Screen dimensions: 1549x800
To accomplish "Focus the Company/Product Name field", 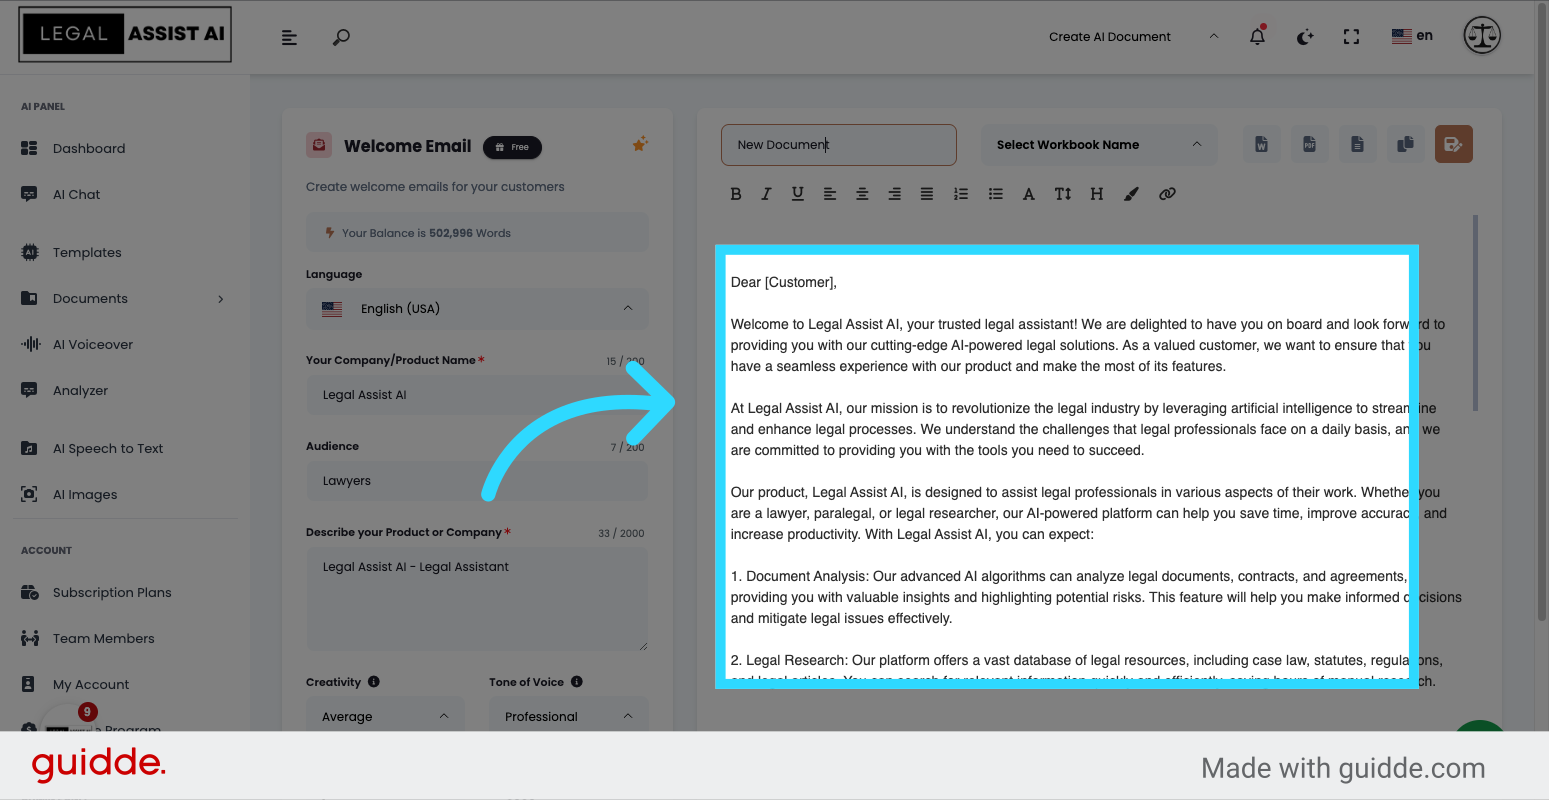I will [x=477, y=395].
